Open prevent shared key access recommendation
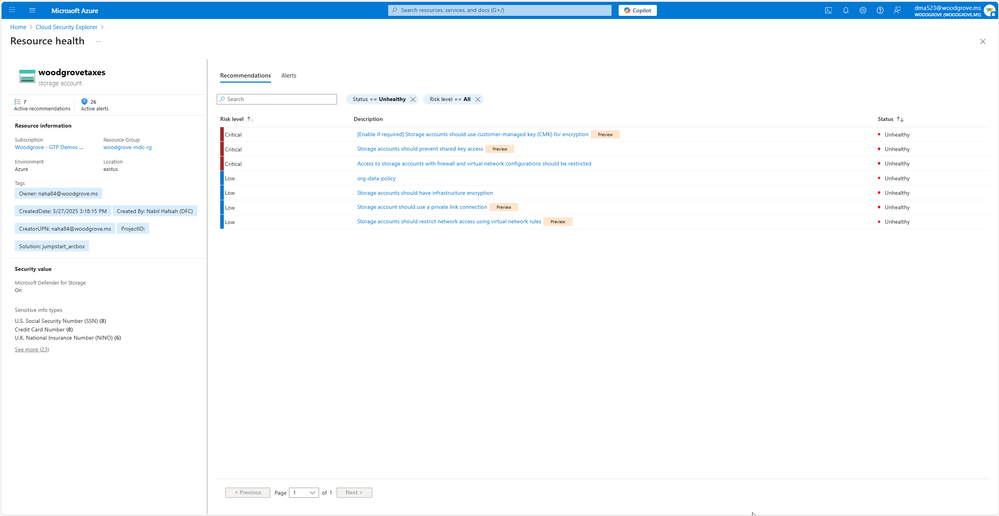The width and height of the screenshot is (999, 516). click(420, 149)
